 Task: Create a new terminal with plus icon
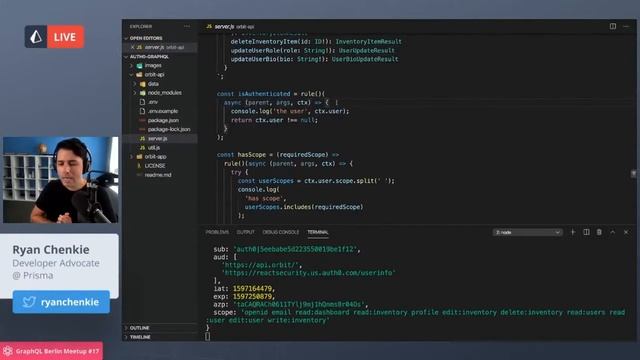click(x=573, y=232)
